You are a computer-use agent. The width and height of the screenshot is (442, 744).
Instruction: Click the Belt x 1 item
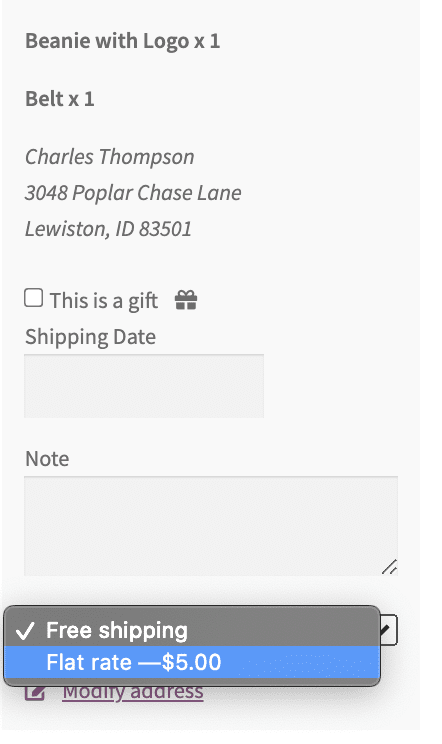click(60, 99)
